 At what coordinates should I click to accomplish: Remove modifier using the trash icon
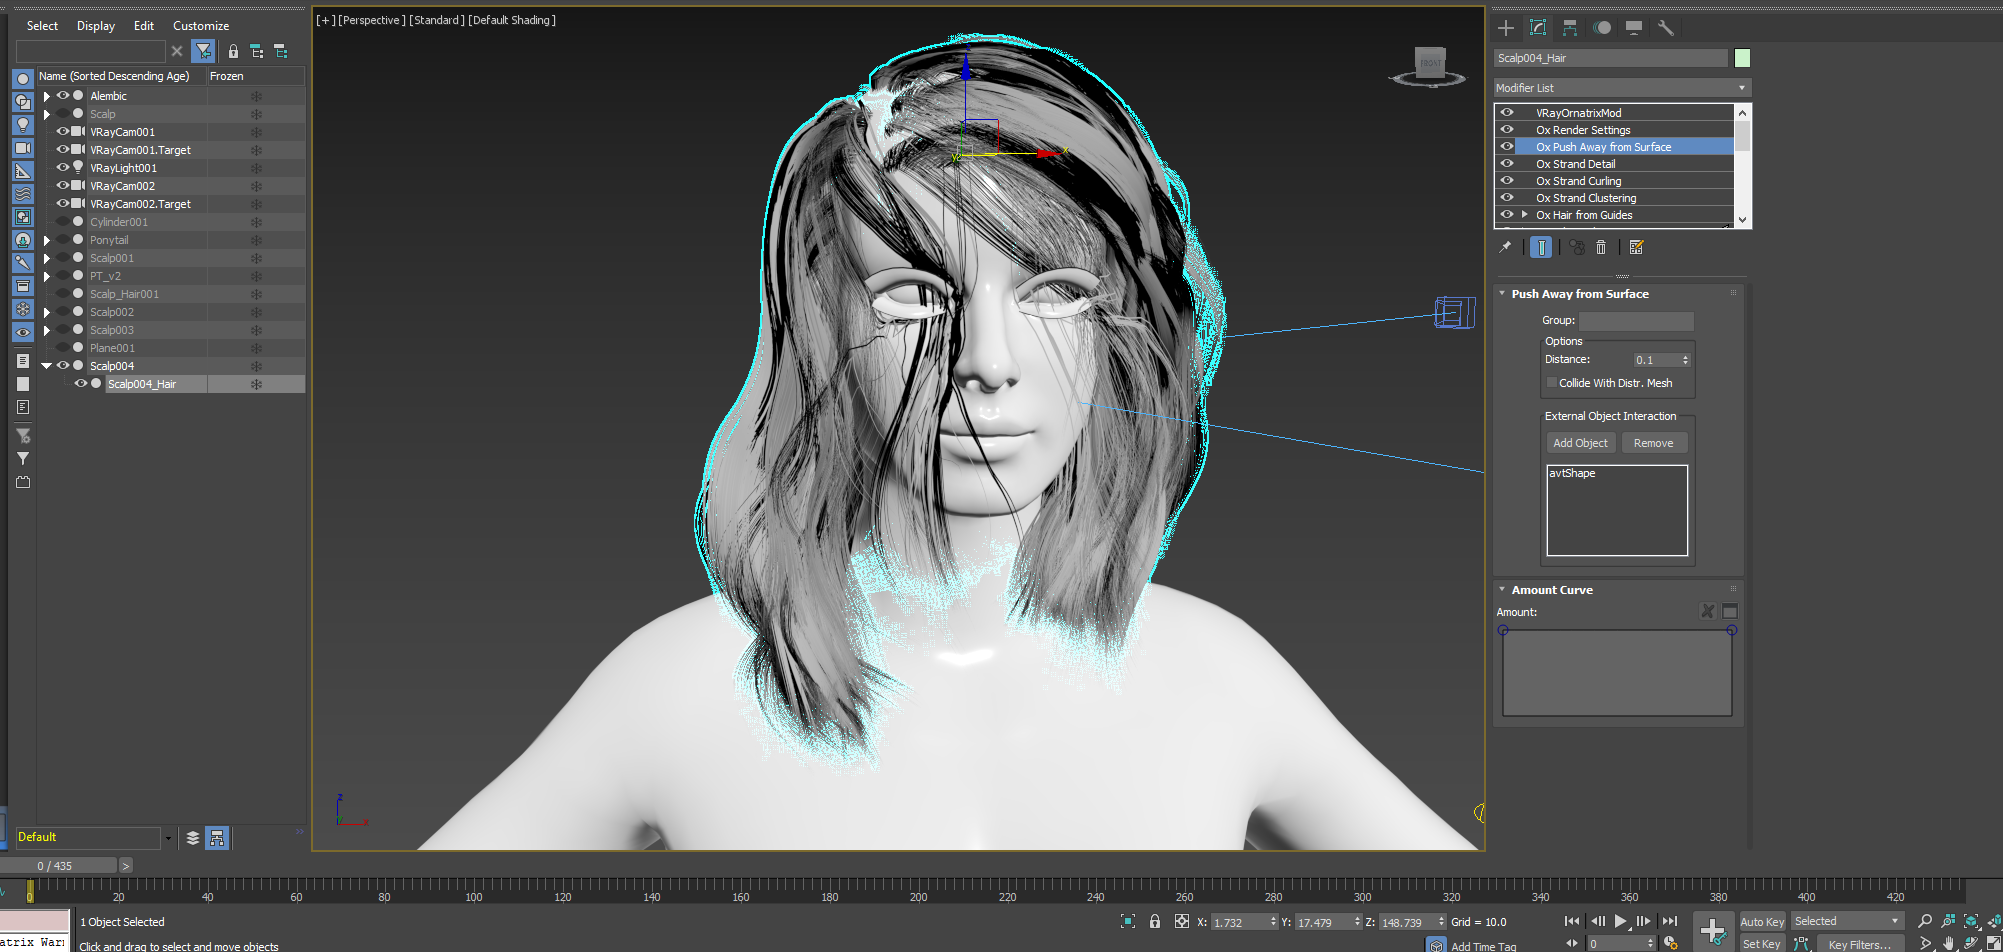(1601, 247)
